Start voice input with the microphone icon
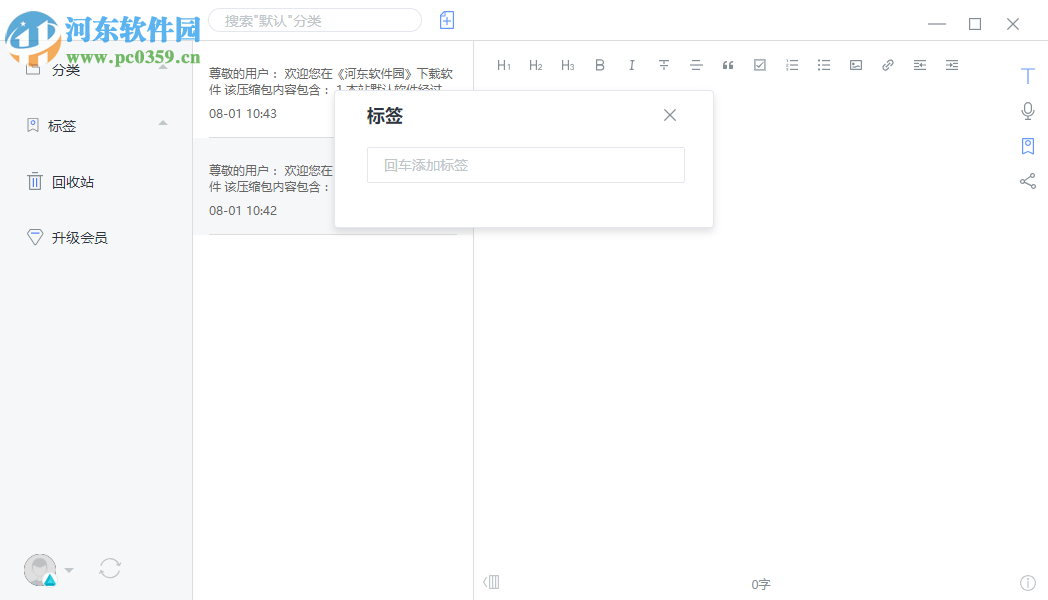 (x=1027, y=111)
